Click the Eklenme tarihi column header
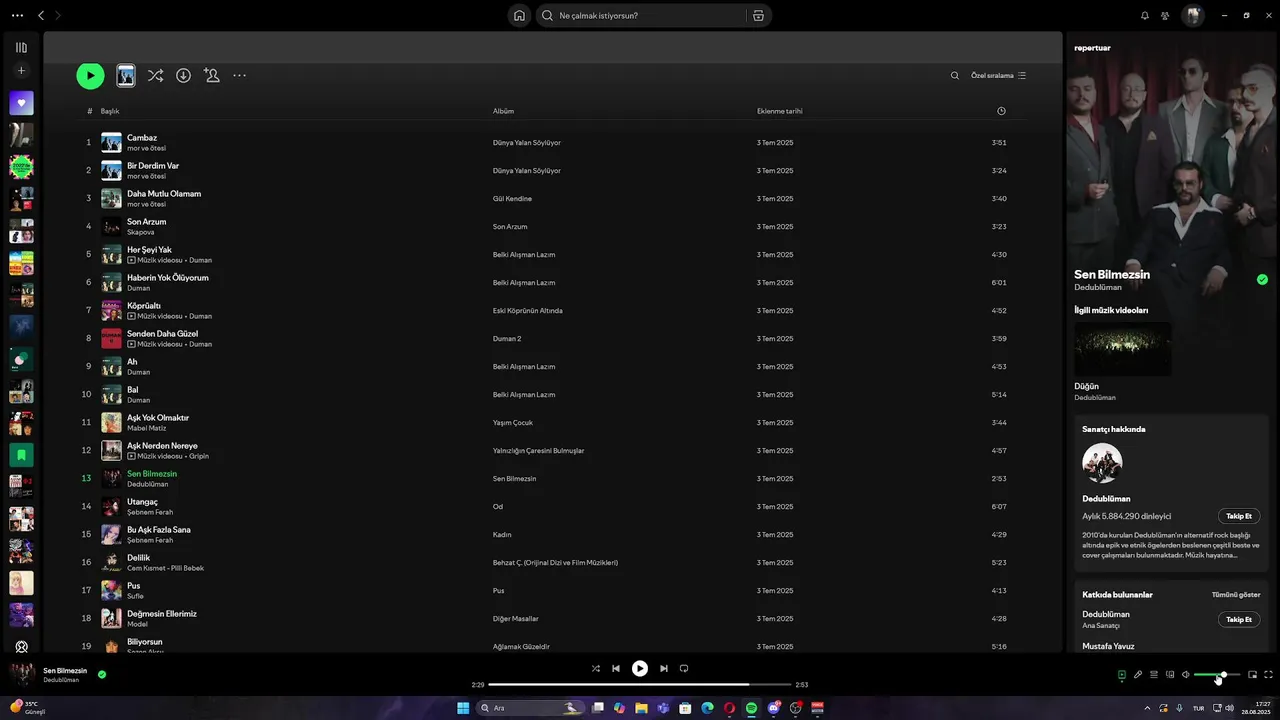The width and height of the screenshot is (1280, 720). coord(779,111)
